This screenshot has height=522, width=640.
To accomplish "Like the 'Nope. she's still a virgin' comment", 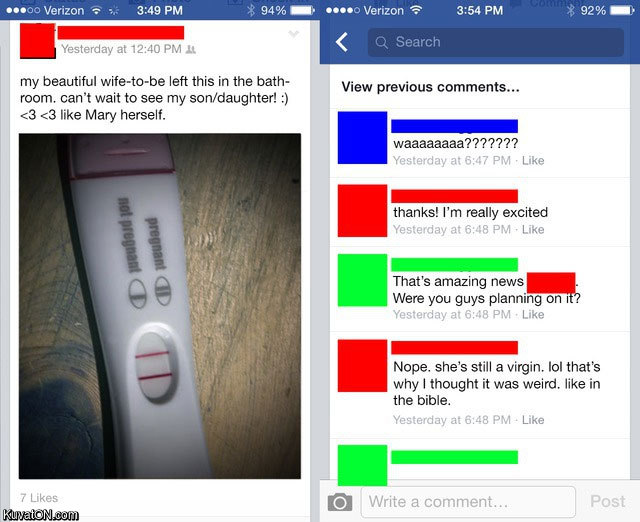I will [533, 420].
